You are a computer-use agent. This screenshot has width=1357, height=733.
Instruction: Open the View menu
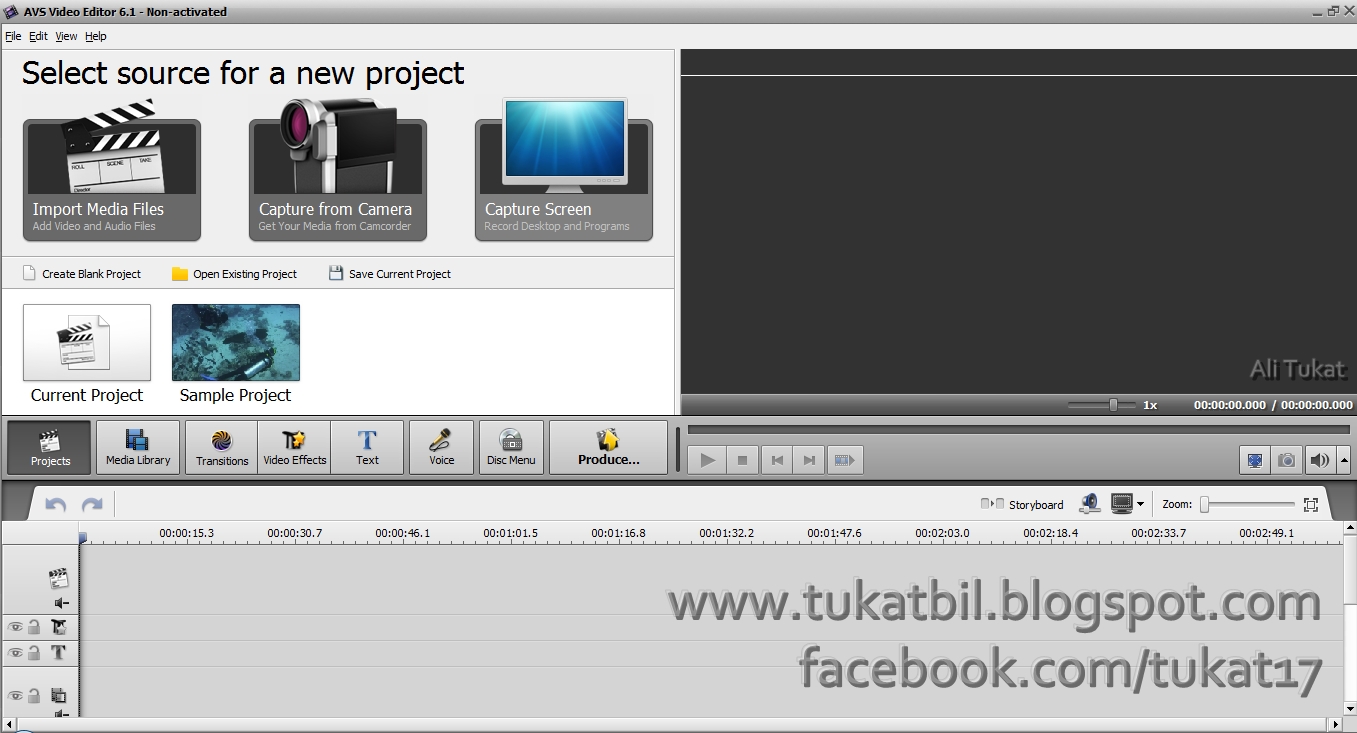[x=66, y=36]
